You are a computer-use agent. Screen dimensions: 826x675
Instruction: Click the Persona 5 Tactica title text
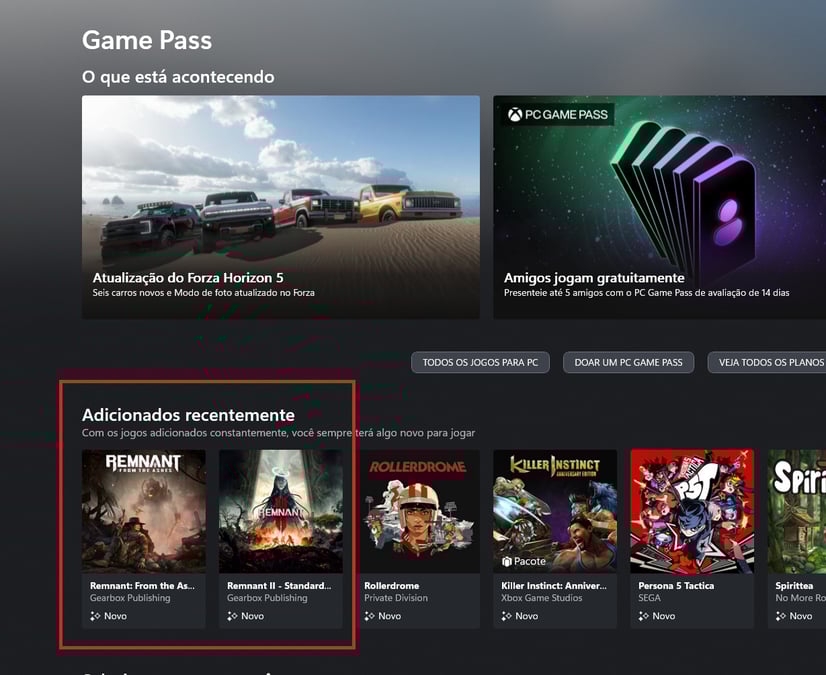point(676,585)
